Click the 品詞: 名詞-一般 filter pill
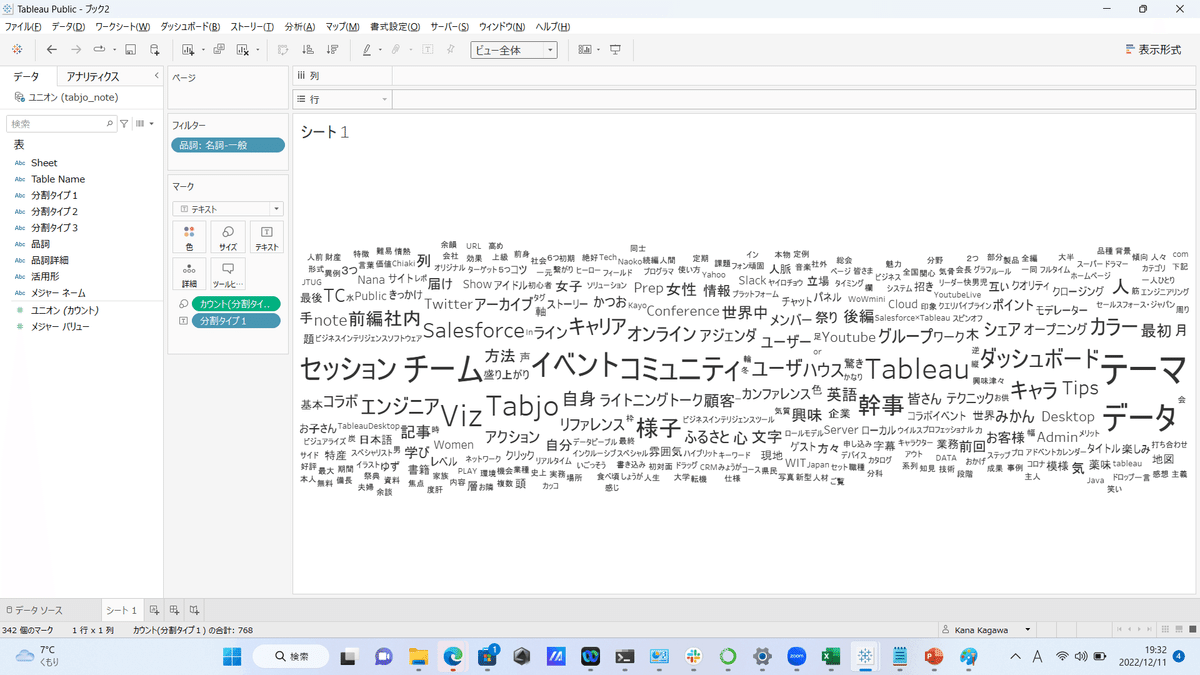The width and height of the screenshot is (1200, 675). [228, 145]
